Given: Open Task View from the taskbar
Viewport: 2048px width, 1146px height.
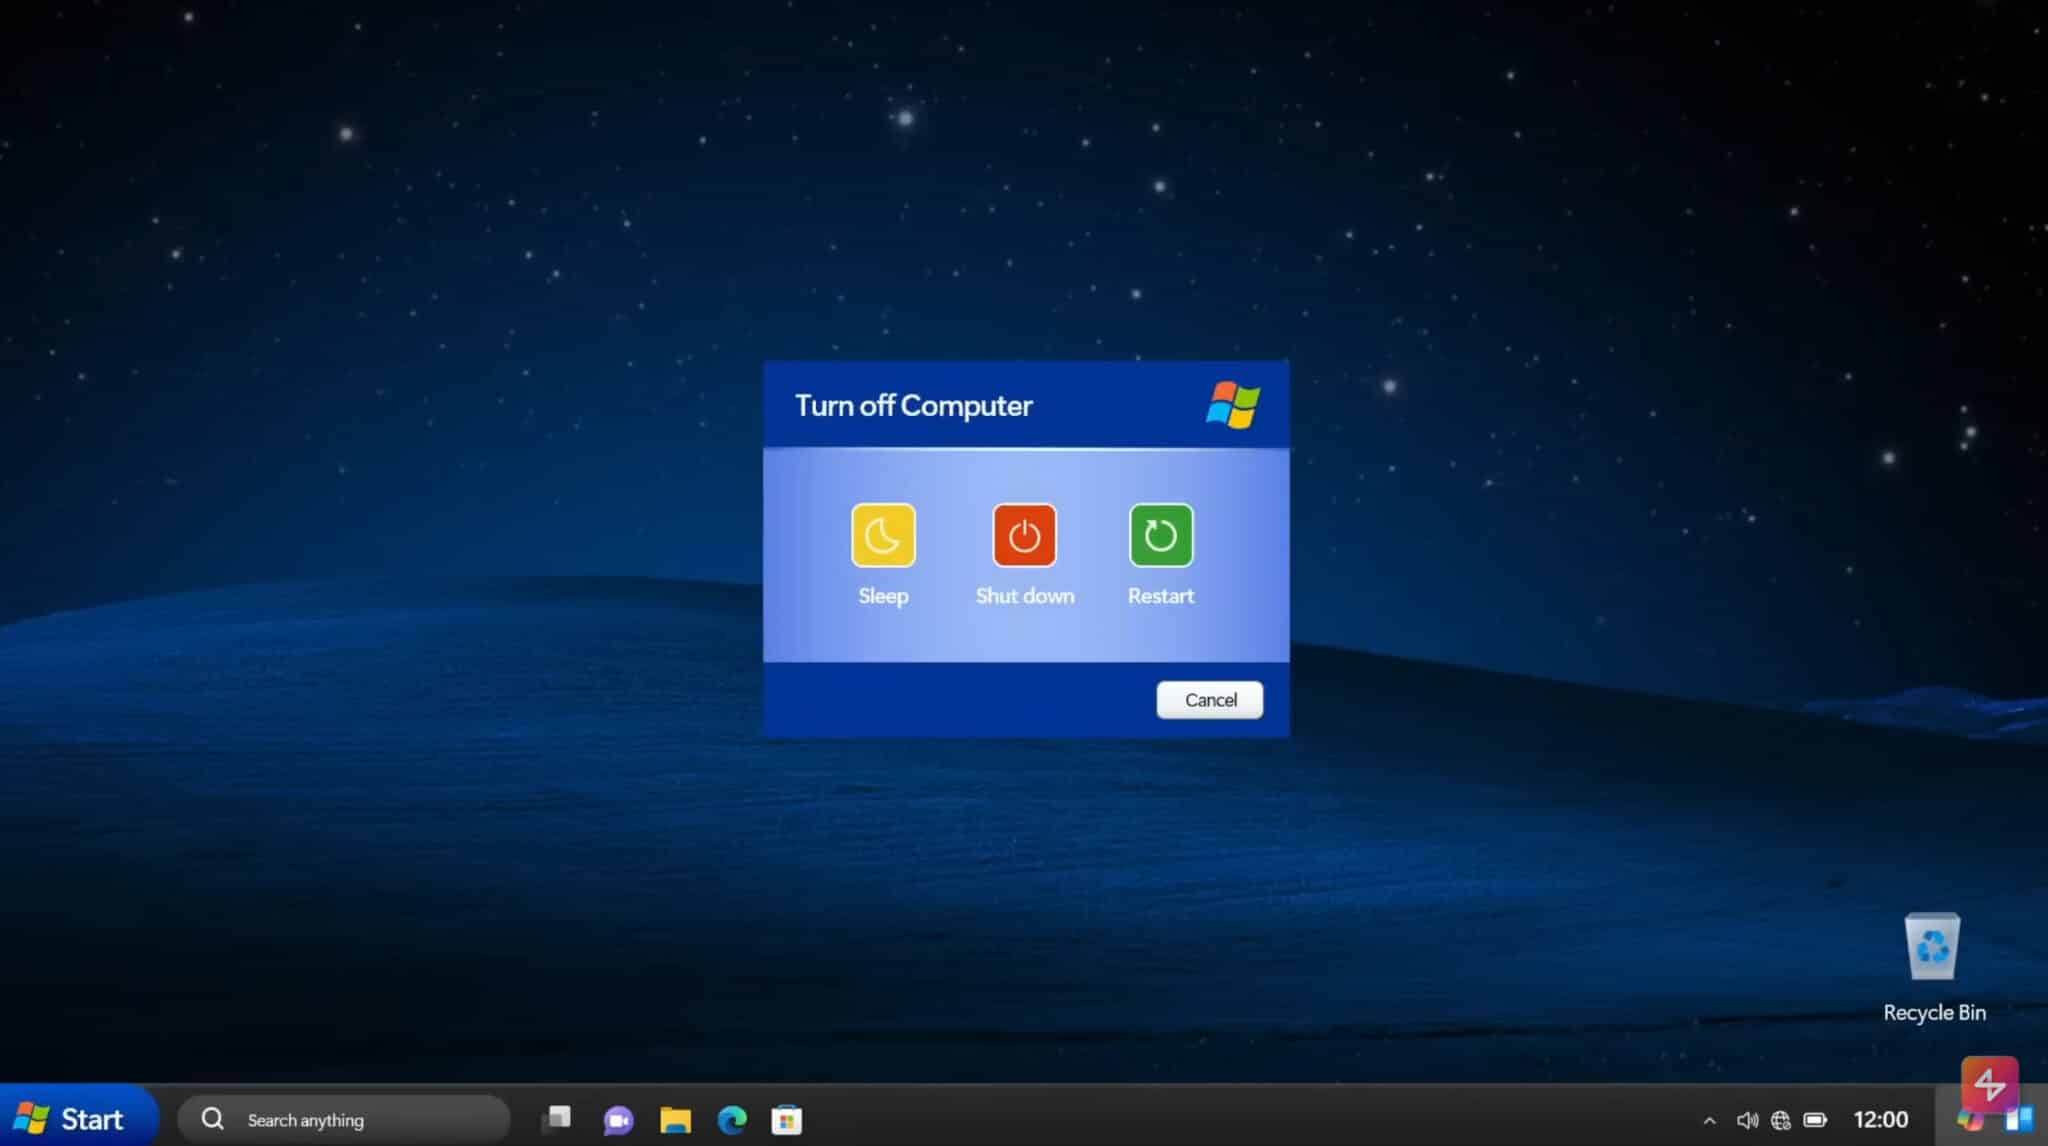Looking at the screenshot, I should pos(556,1119).
